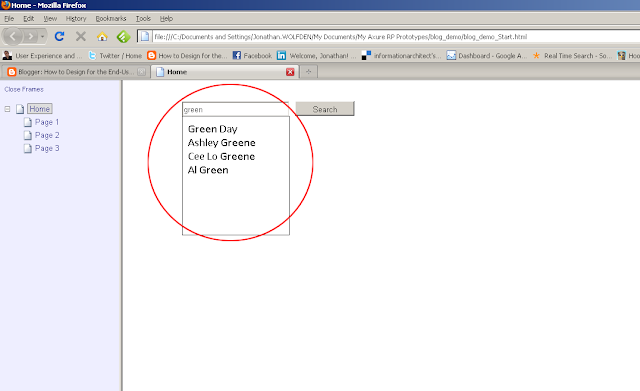Click the Google Analytics Dashboard bookmark icon
Screen dimensions: 640x391
click(451, 55)
